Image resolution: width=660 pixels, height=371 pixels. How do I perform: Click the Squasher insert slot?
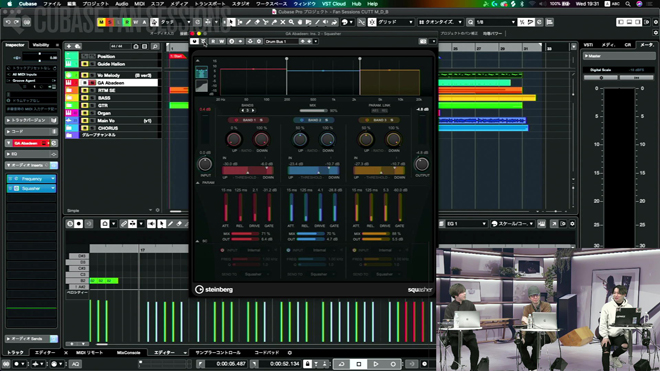coord(31,188)
